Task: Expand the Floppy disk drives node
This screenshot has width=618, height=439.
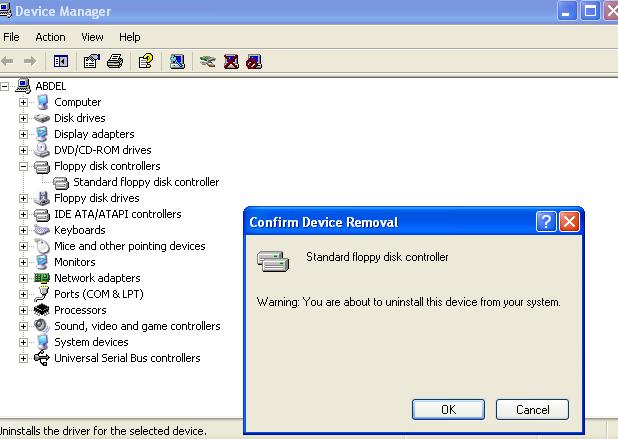Action: (23, 198)
